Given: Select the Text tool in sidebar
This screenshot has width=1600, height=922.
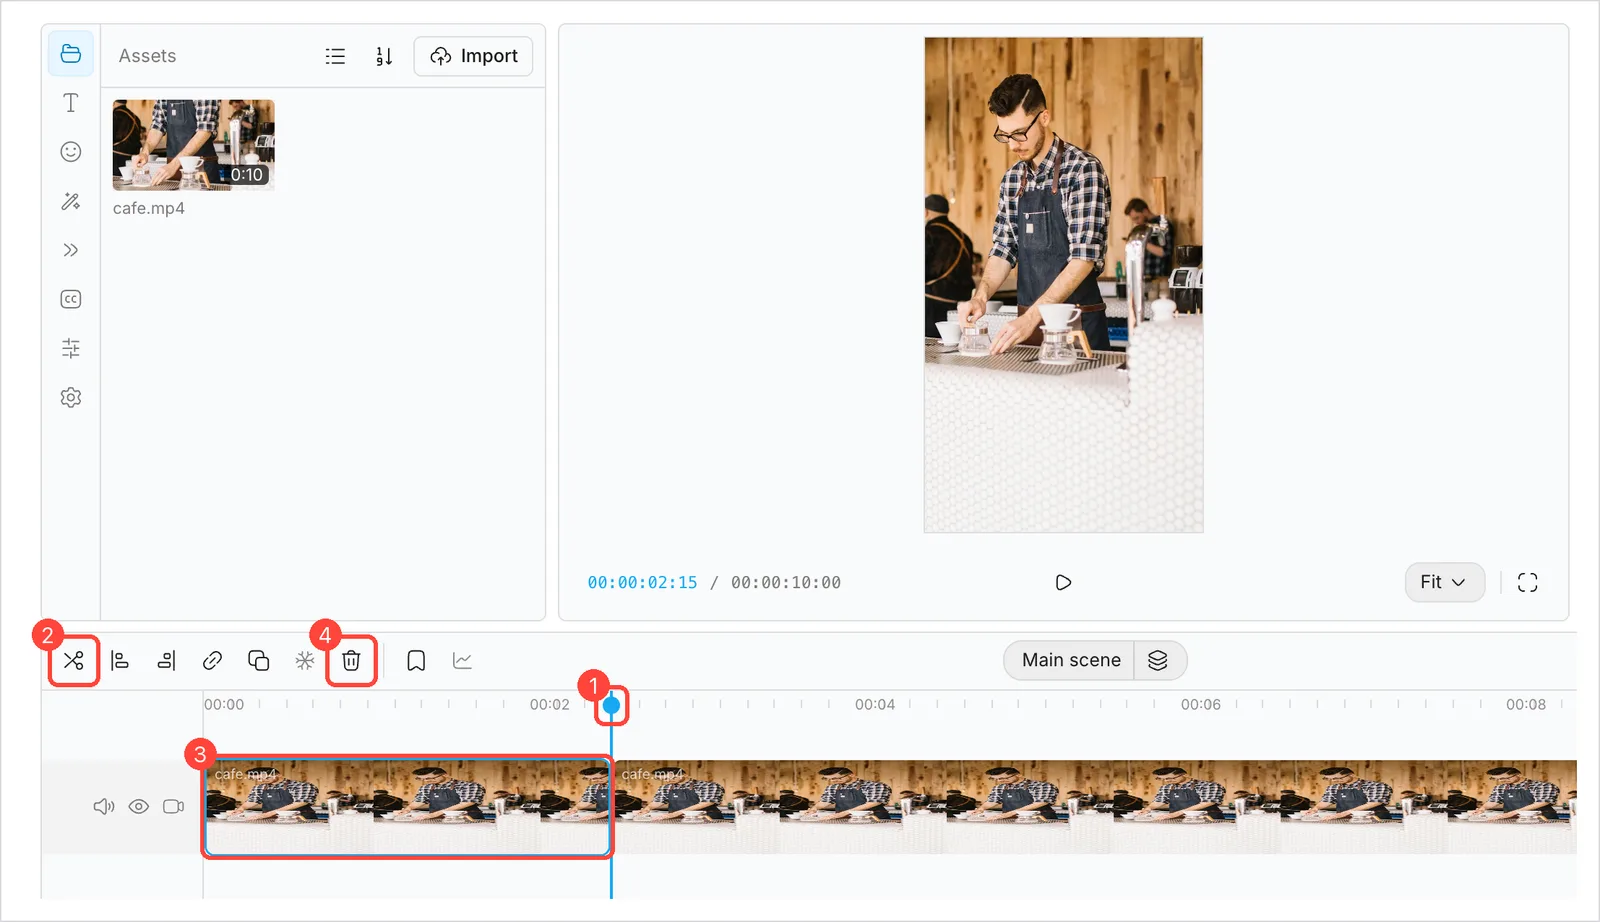Looking at the screenshot, I should 71,103.
